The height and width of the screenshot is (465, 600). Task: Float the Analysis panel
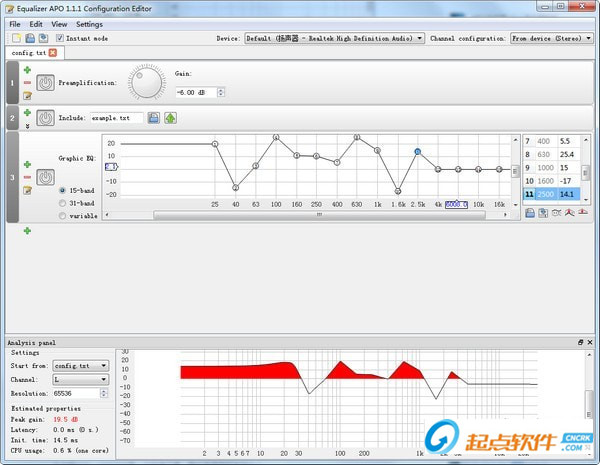click(580, 342)
